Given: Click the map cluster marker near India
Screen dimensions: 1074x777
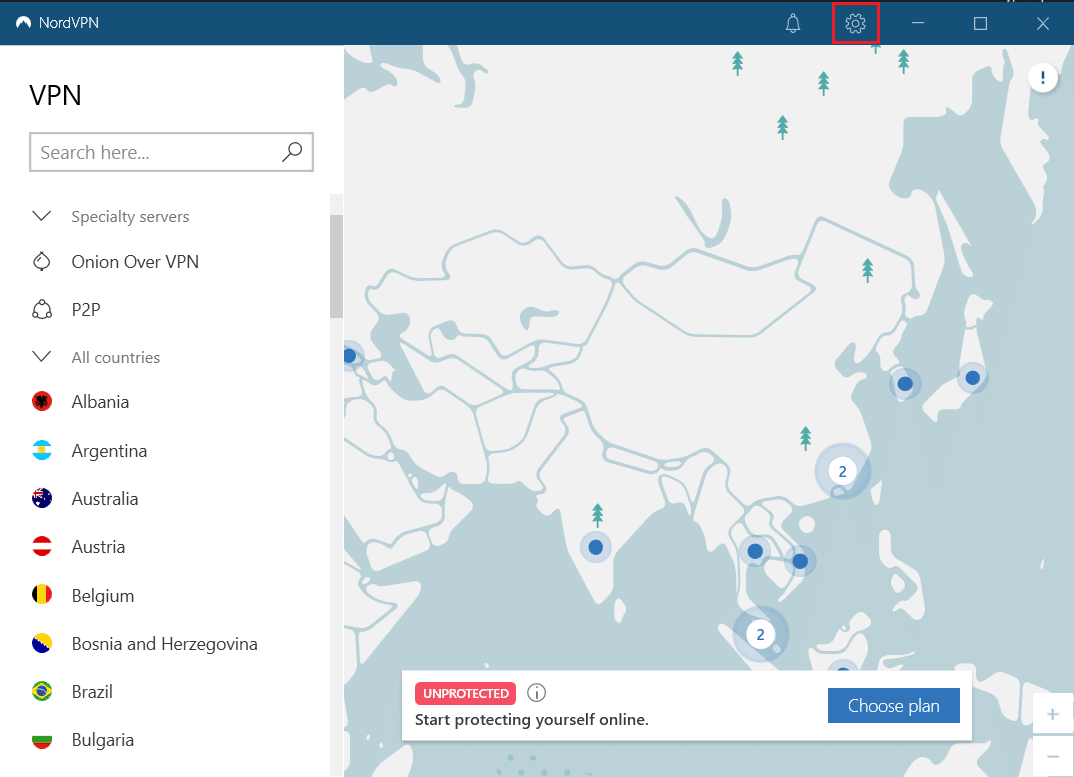Looking at the screenshot, I should point(596,547).
